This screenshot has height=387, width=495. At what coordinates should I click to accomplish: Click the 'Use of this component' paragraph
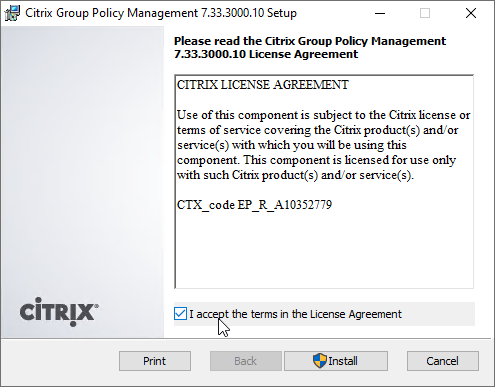point(323,145)
